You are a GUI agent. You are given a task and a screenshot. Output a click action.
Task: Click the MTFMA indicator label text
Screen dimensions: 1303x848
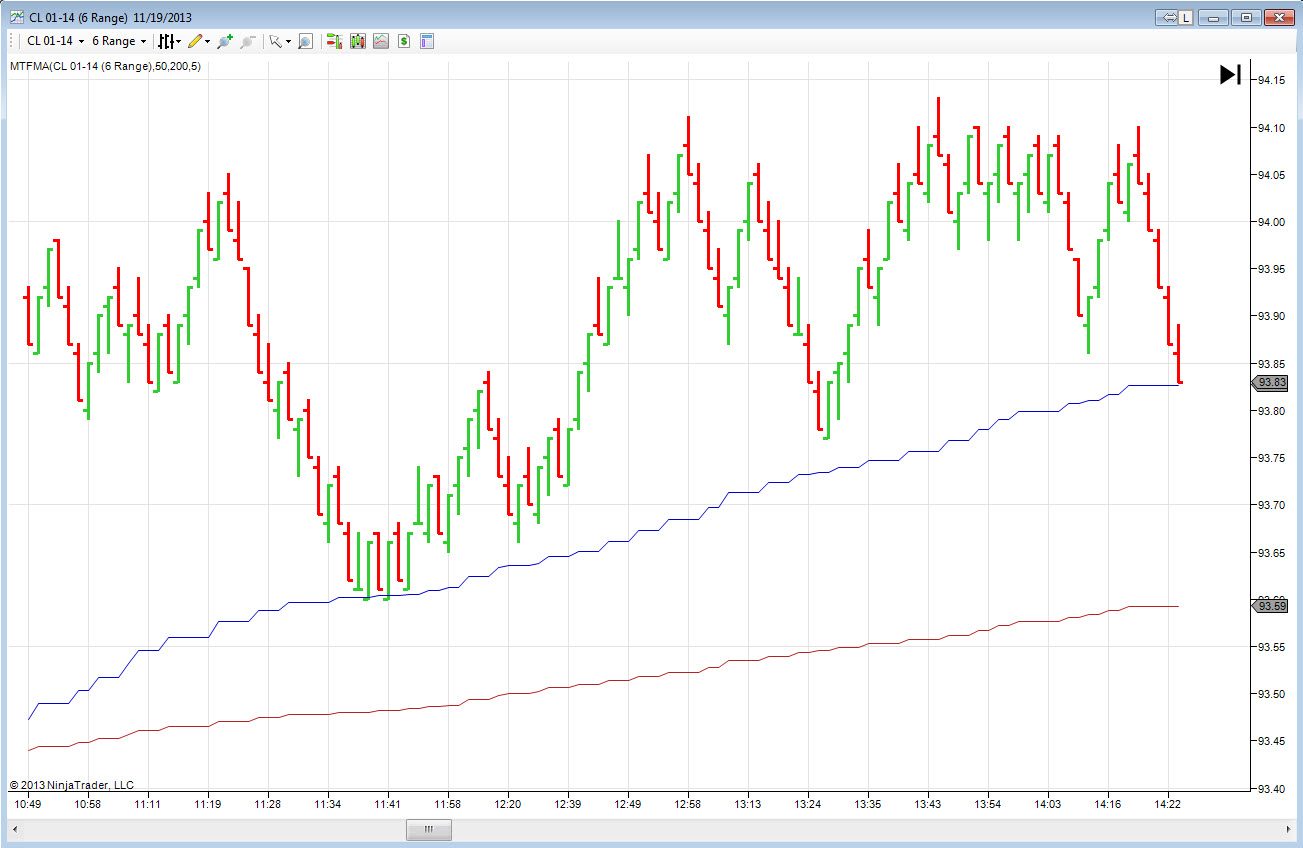click(x=105, y=66)
